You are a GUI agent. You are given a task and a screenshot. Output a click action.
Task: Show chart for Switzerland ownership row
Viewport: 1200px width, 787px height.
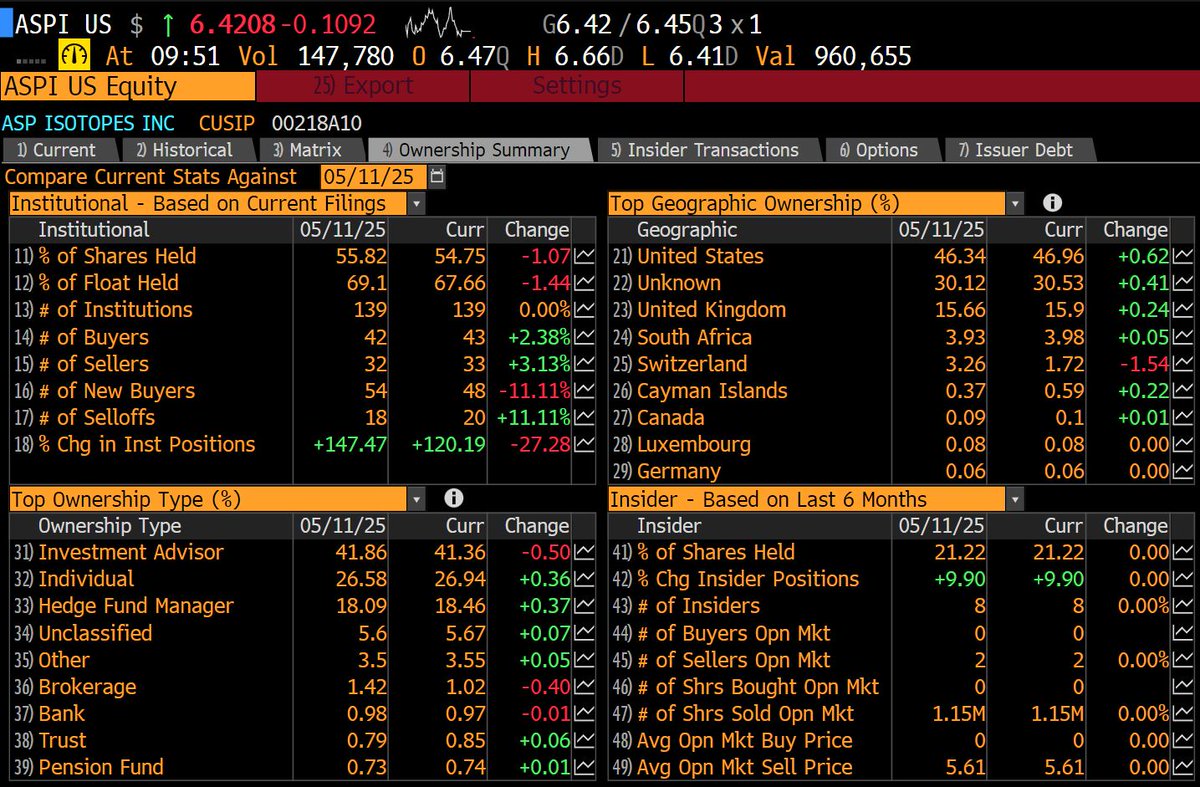point(1183,364)
